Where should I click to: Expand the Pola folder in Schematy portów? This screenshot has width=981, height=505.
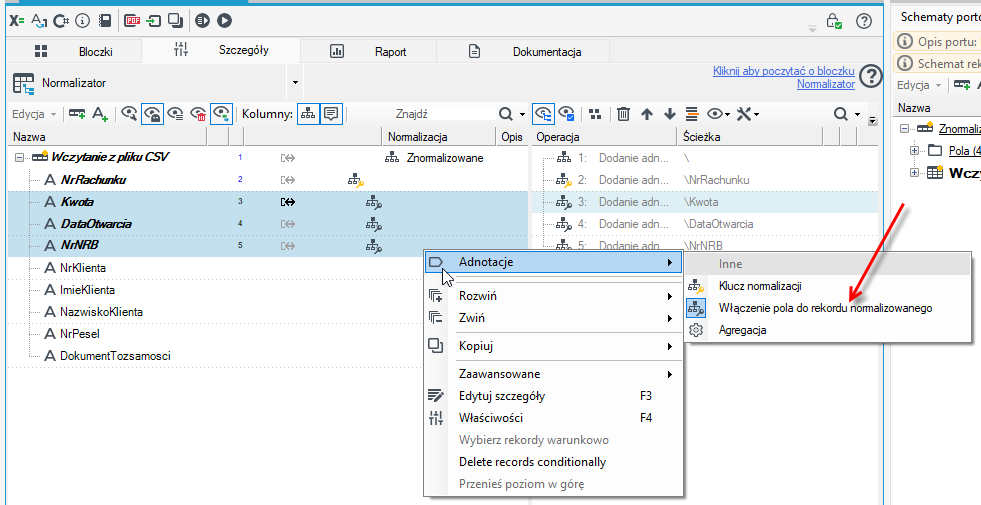tap(915, 150)
